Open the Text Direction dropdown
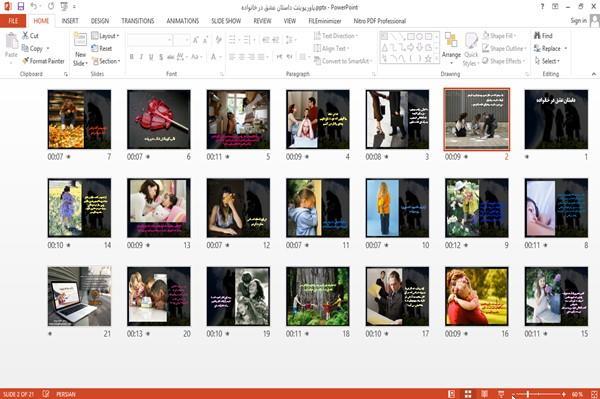600x399 pixels. pos(336,36)
